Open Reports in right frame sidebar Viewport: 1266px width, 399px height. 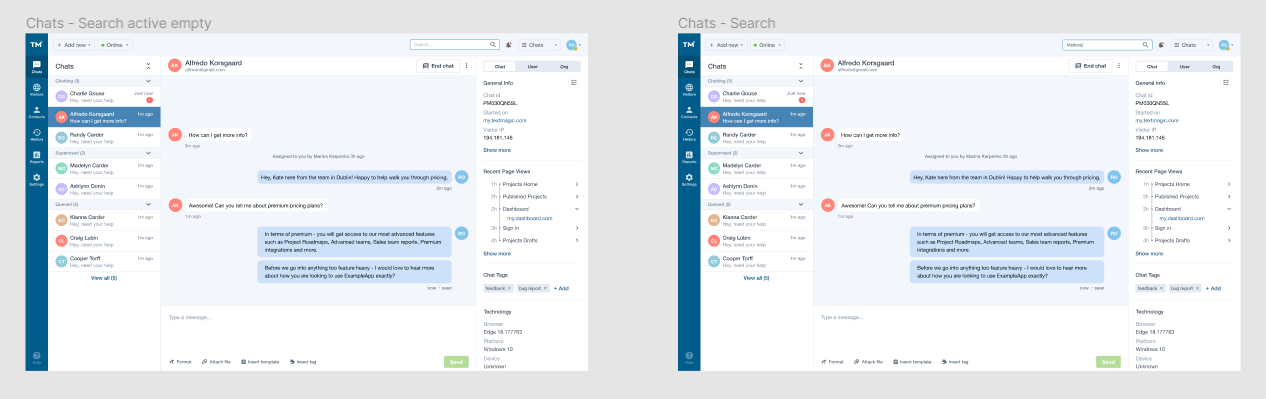click(x=688, y=157)
